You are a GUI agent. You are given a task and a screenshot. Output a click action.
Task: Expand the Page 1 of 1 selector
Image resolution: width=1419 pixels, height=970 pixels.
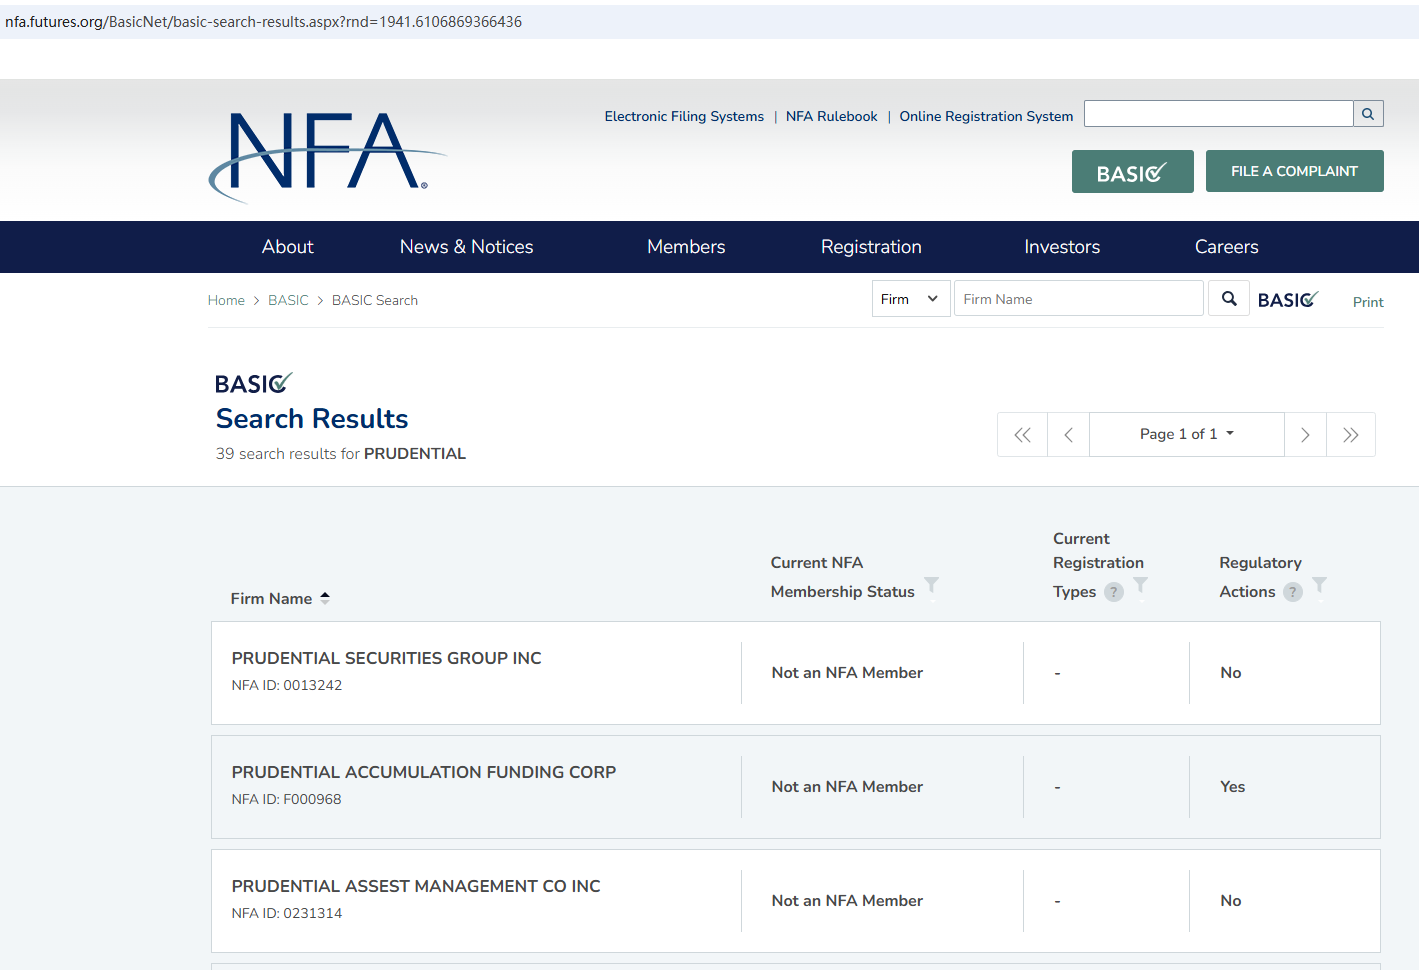[1186, 434]
